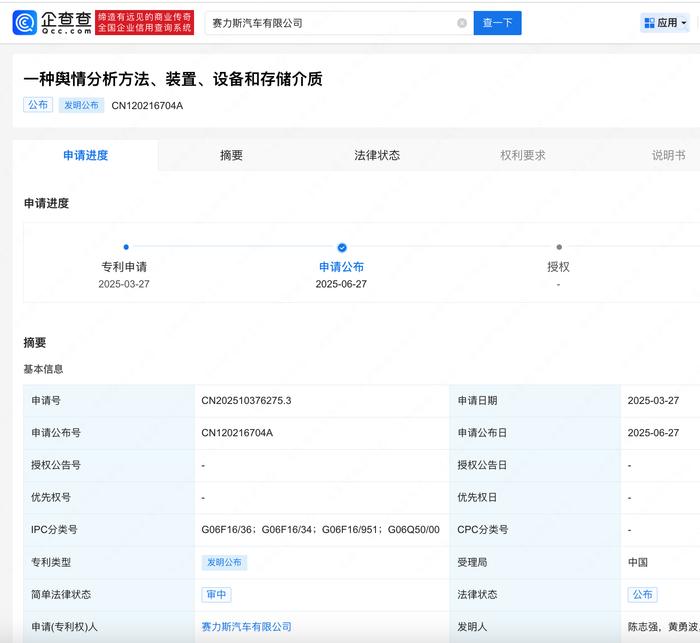Click the 授权 timeline dot
Viewport: 700px width, 643px height.
(x=559, y=247)
